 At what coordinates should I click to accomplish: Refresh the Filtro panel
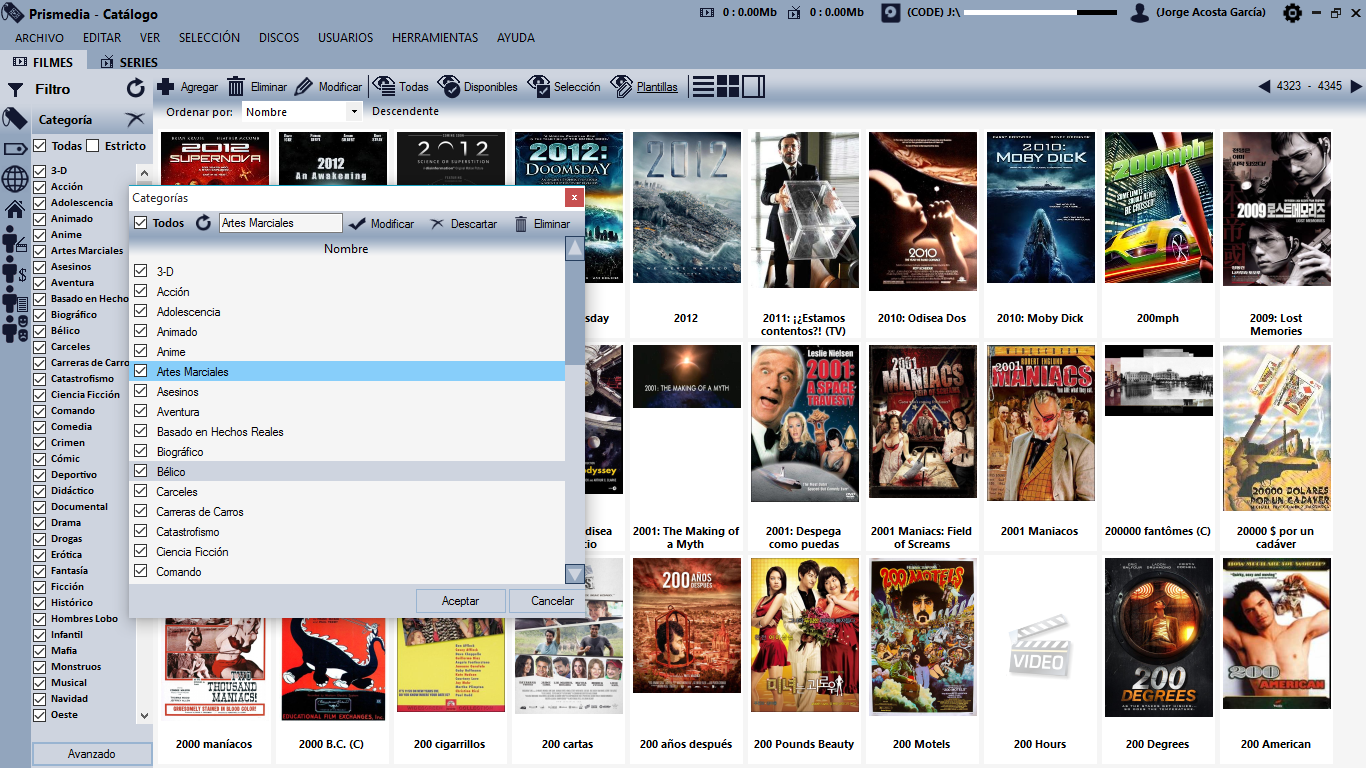tap(136, 89)
